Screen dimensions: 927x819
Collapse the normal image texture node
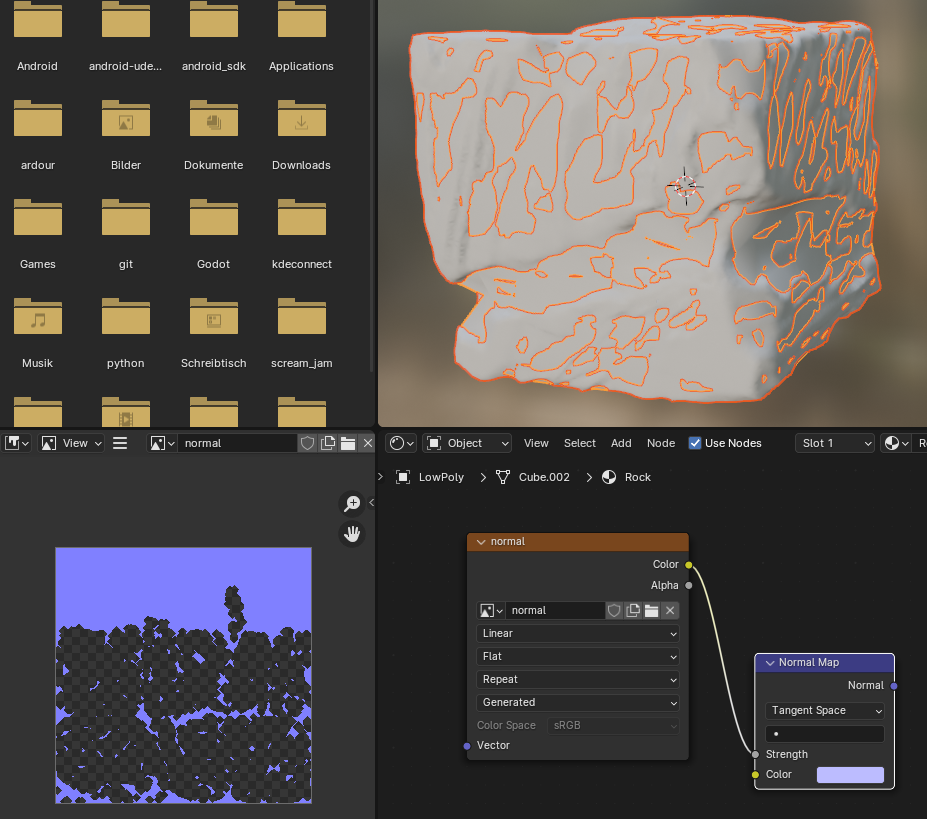tap(481, 542)
